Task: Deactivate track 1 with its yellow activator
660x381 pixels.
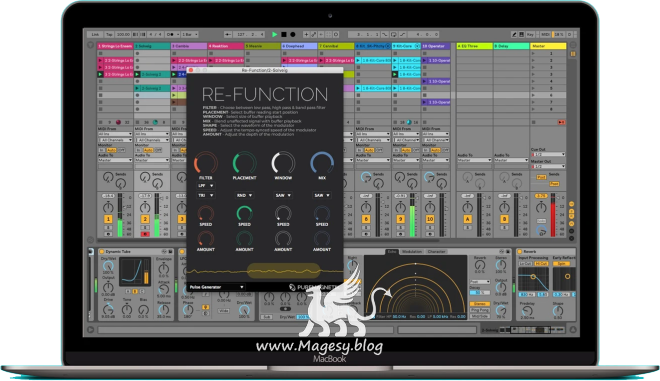Action: pyautogui.click(x=108, y=219)
